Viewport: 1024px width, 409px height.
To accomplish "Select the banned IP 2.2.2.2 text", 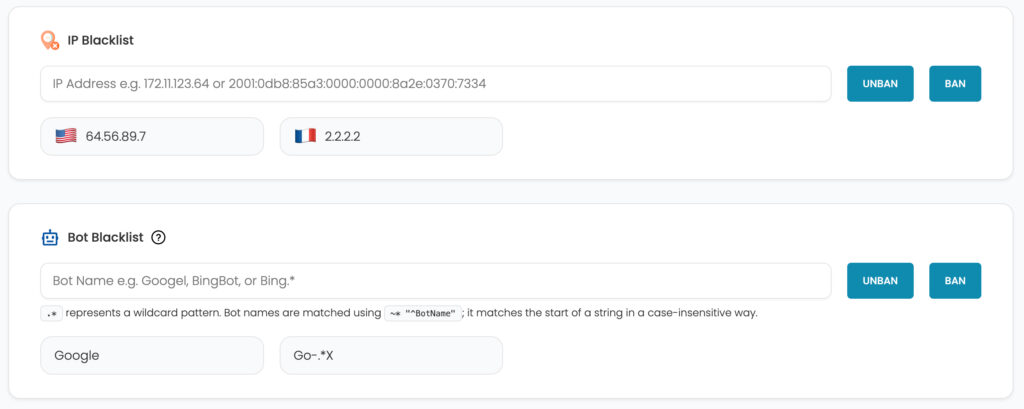I will (x=343, y=136).
